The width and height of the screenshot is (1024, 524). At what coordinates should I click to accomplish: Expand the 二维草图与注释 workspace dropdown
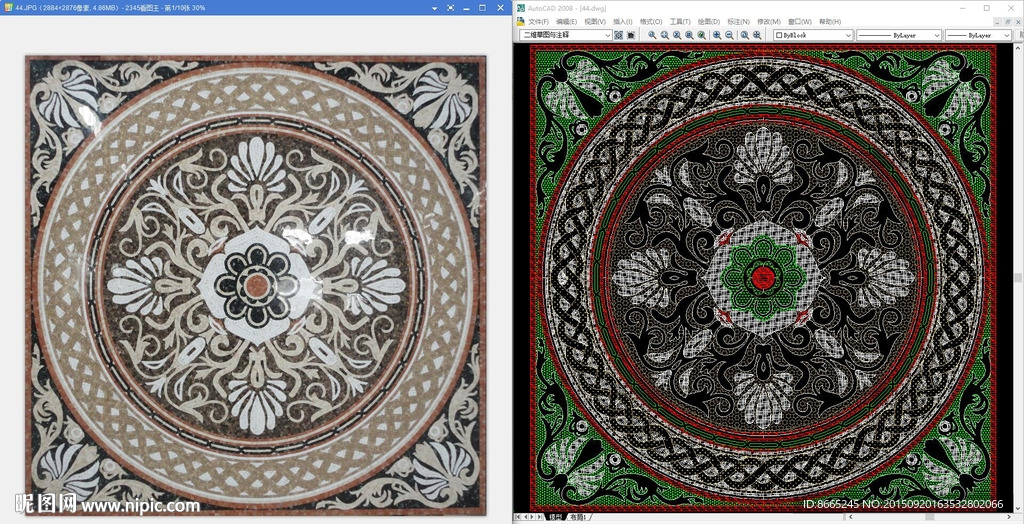(606, 35)
